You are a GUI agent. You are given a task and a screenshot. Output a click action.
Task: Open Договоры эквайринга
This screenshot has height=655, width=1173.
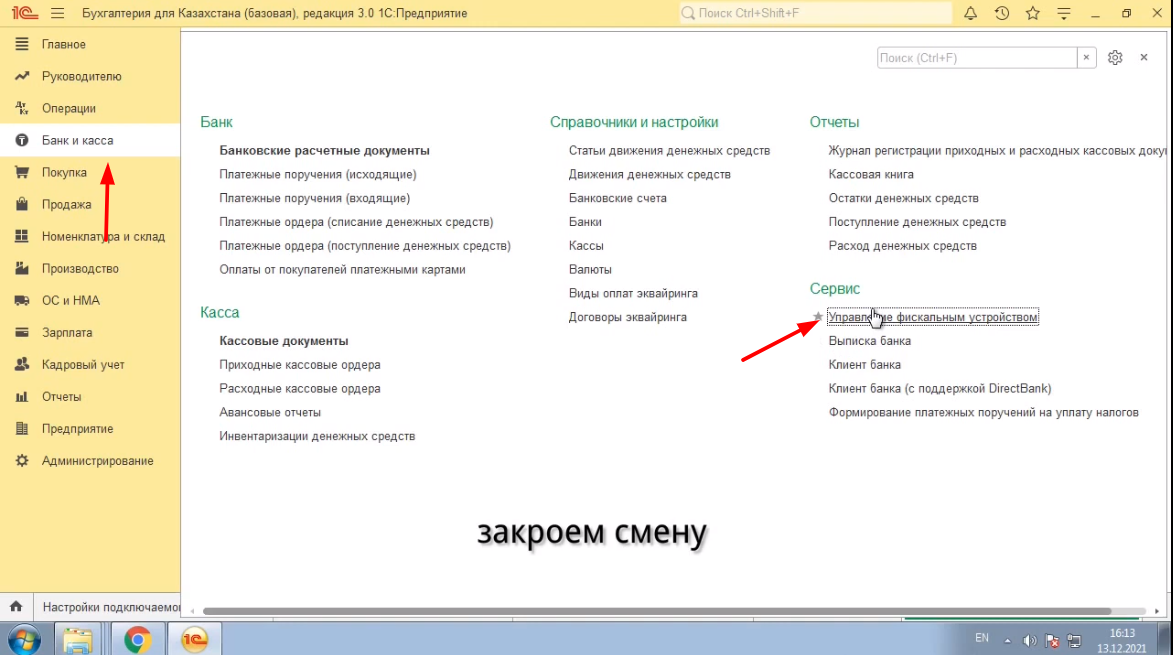pyautogui.click(x=628, y=318)
